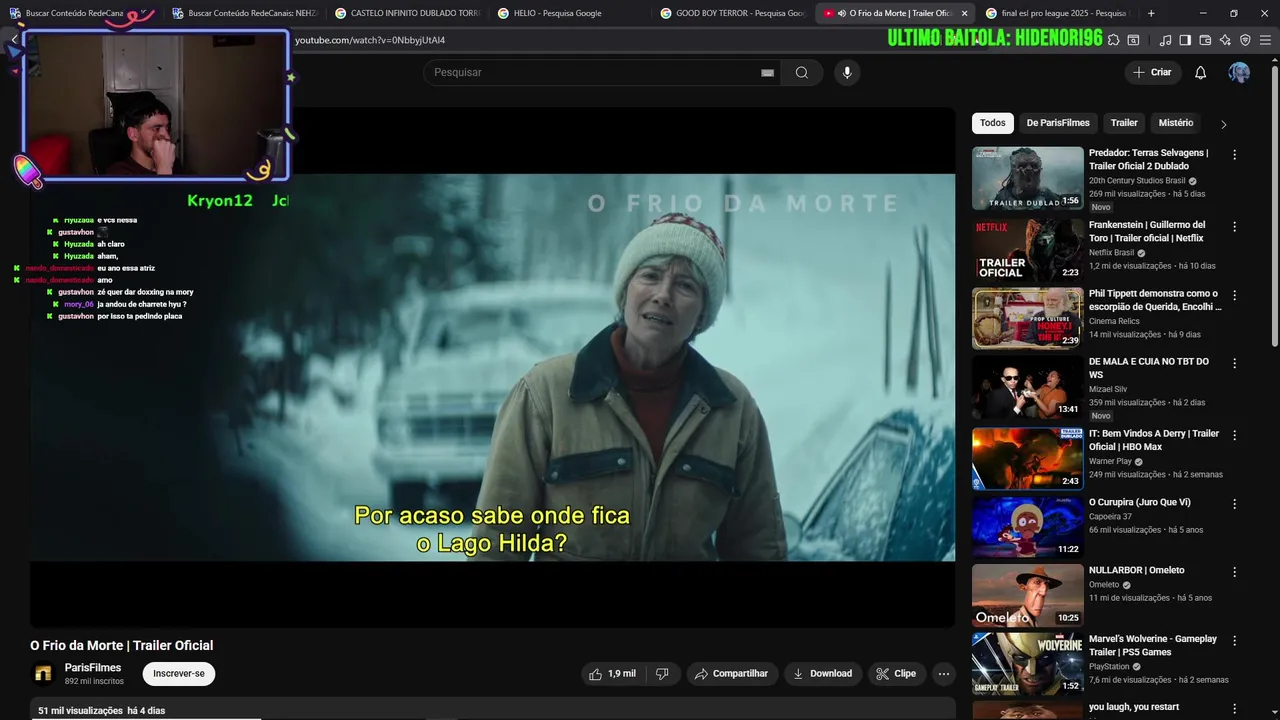This screenshot has height=720, width=1280.
Task: Switch to final esl pro league 2025 tab
Action: (1057, 13)
